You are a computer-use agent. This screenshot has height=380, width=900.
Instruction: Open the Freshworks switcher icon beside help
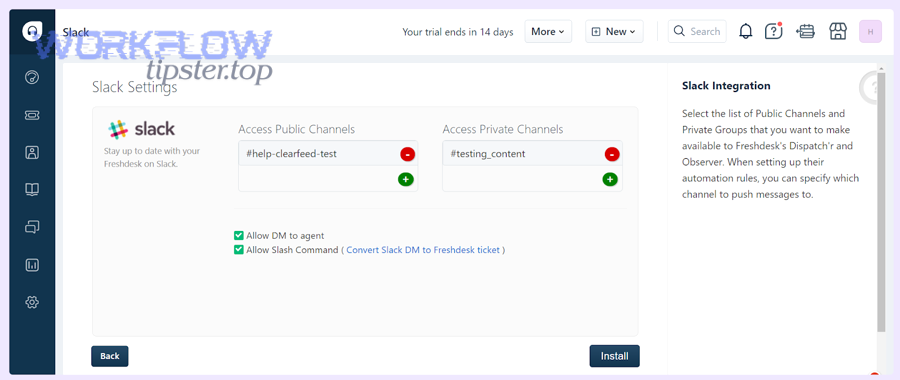pos(806,32)
